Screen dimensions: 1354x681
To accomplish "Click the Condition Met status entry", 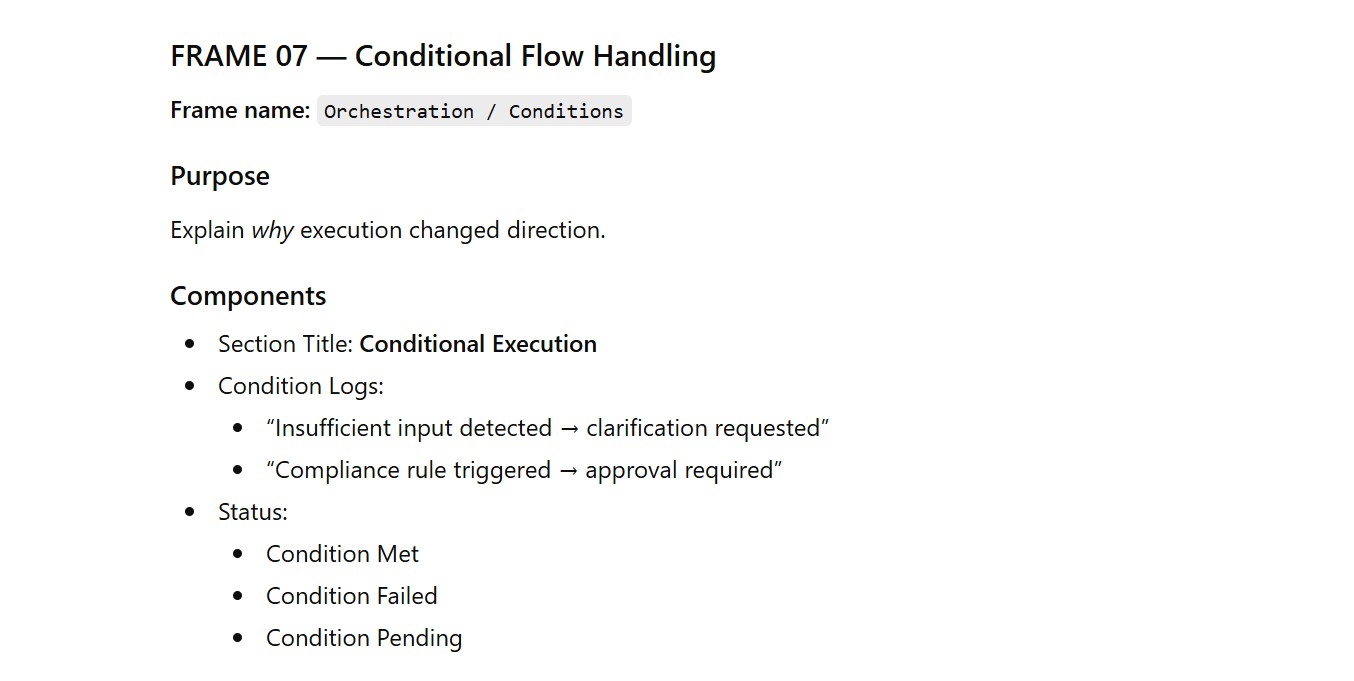I will pos(342,554).
